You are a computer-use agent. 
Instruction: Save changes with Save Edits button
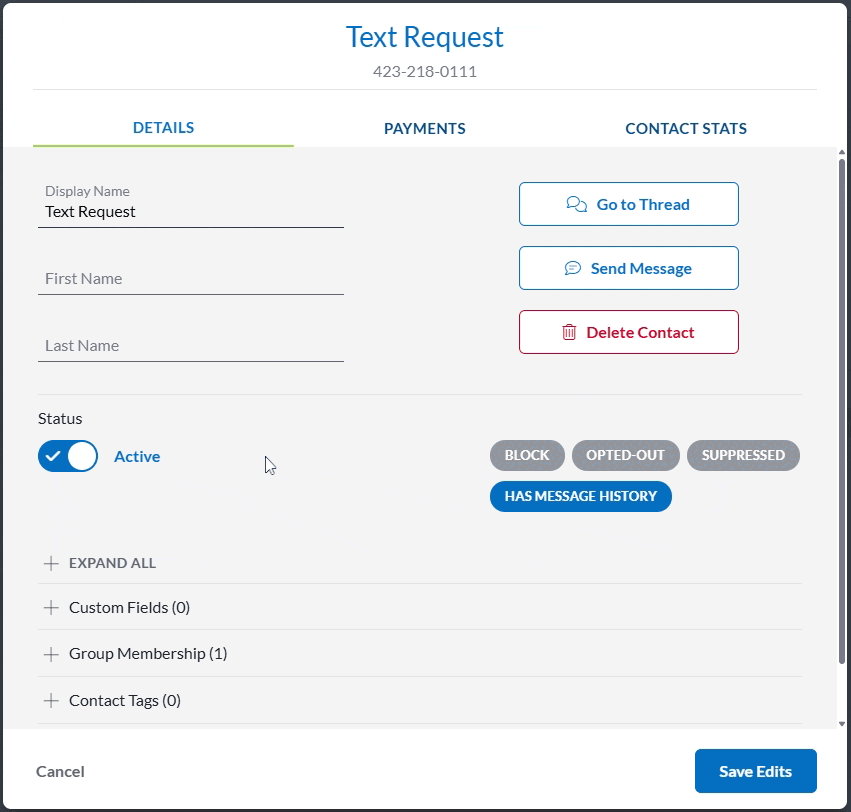(755, 771)
